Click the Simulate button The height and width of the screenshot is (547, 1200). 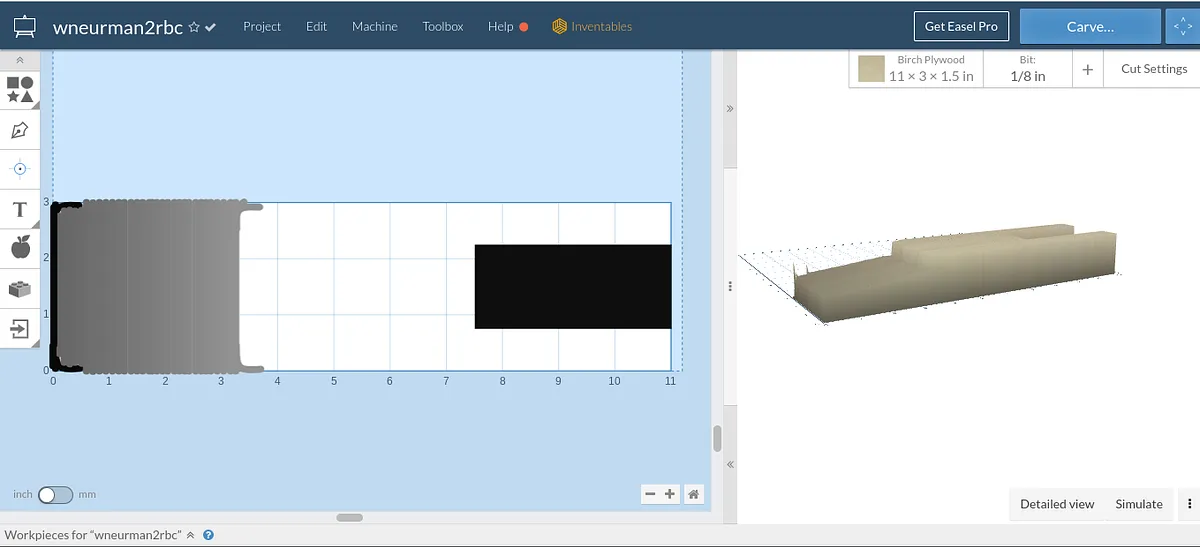point(1139,504)
